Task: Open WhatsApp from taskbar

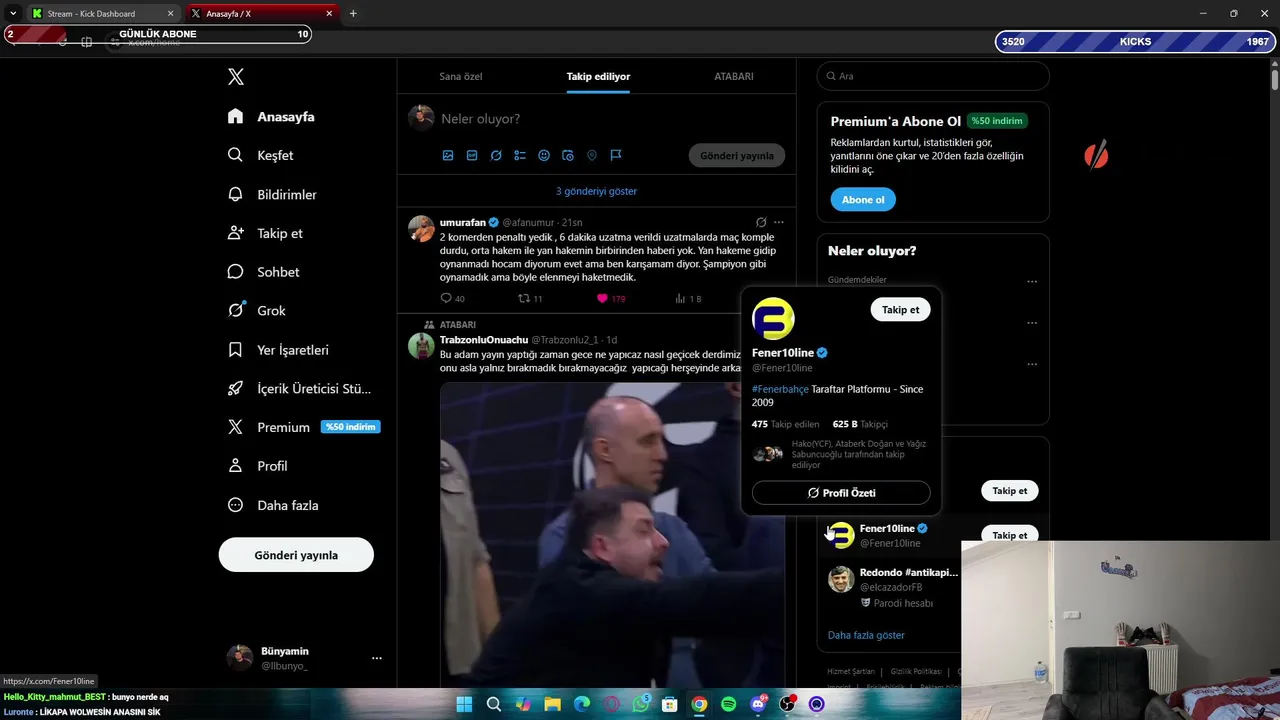Action: tap(641, 704)
